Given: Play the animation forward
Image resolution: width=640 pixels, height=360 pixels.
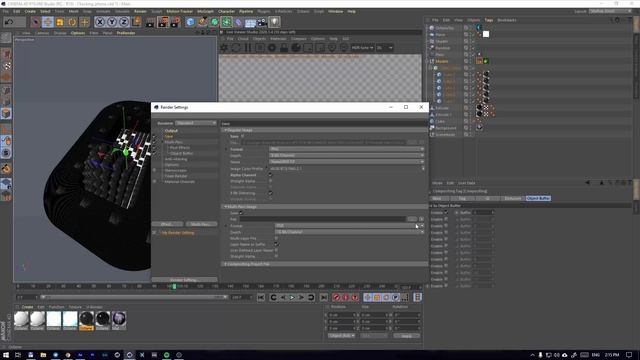Looking at the screenshot, I should pyautogui.click(x=292, y=297).
